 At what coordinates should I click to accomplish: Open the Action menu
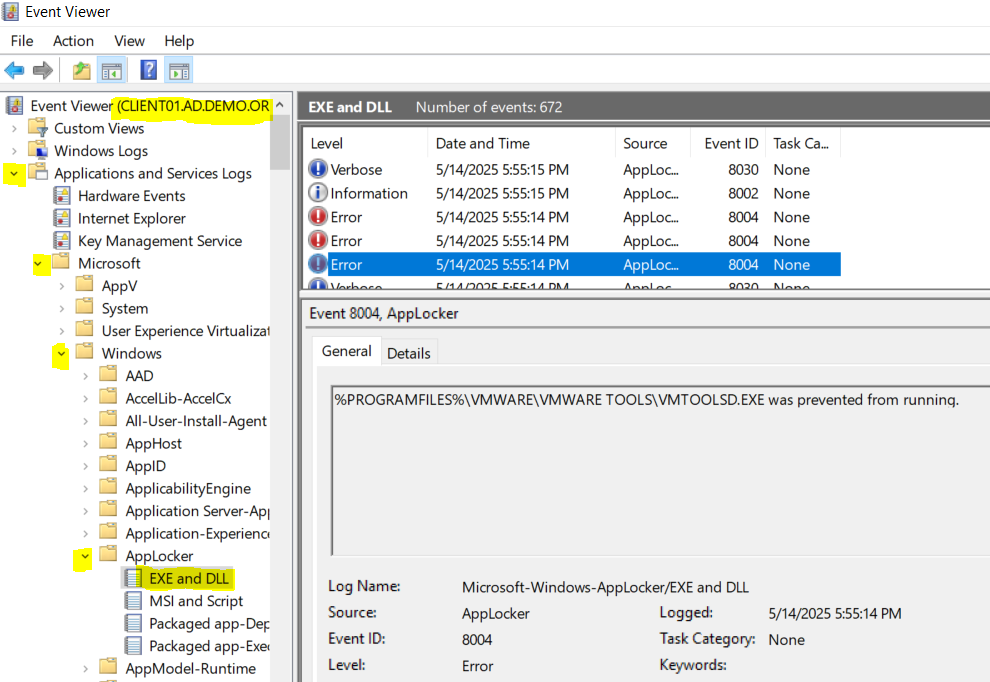coord(73,41)
